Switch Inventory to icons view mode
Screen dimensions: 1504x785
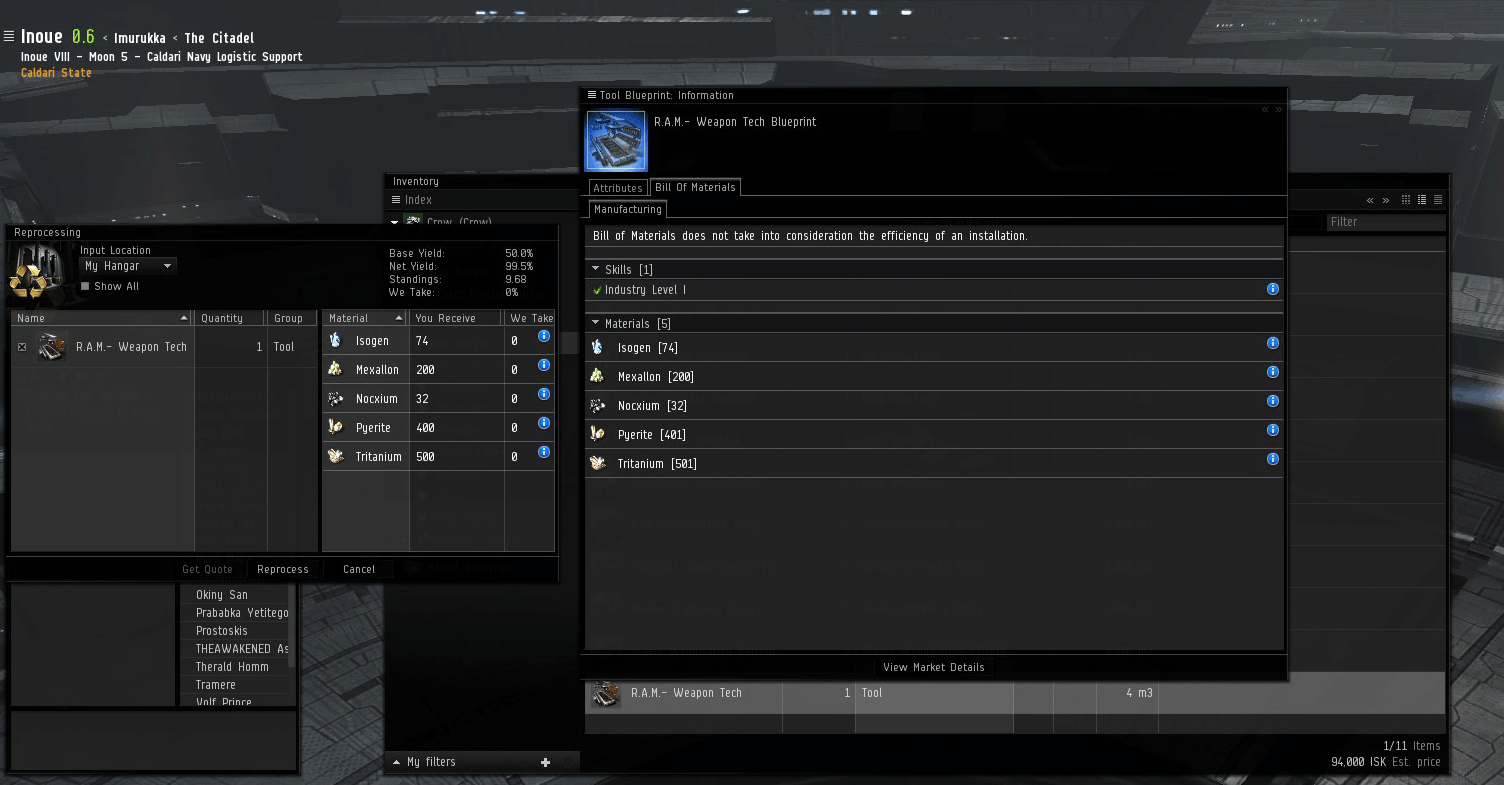pyautogui.click(x=1406, y=200)
